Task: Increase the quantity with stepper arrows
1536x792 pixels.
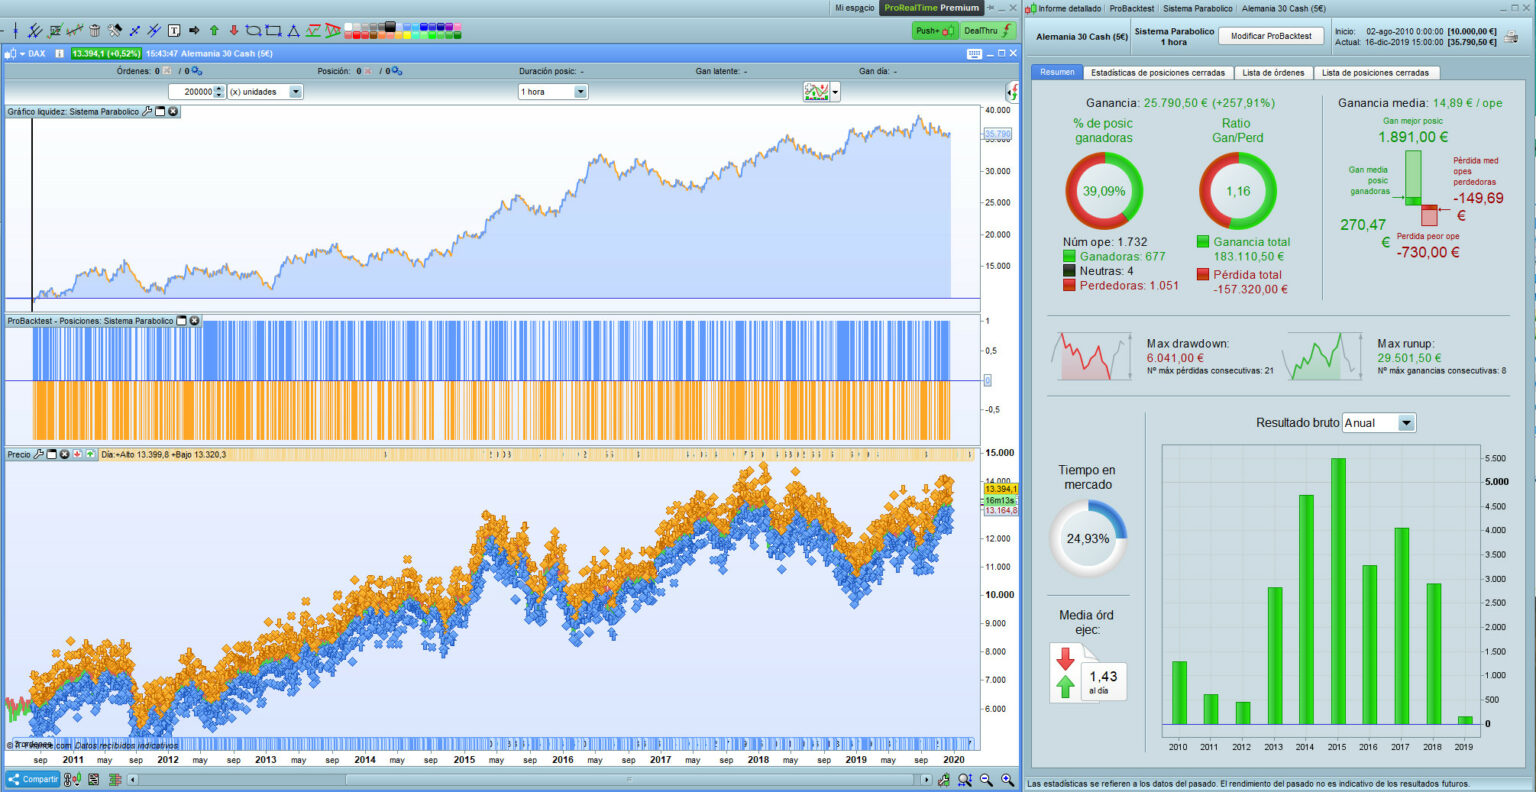Action: click(x=220, y=88)
